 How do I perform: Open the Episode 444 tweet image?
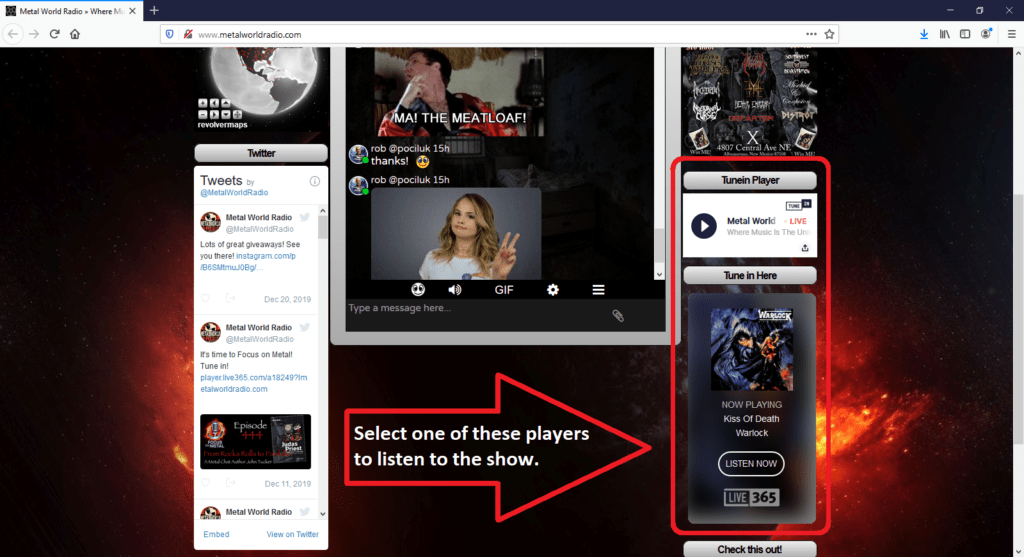255,441
